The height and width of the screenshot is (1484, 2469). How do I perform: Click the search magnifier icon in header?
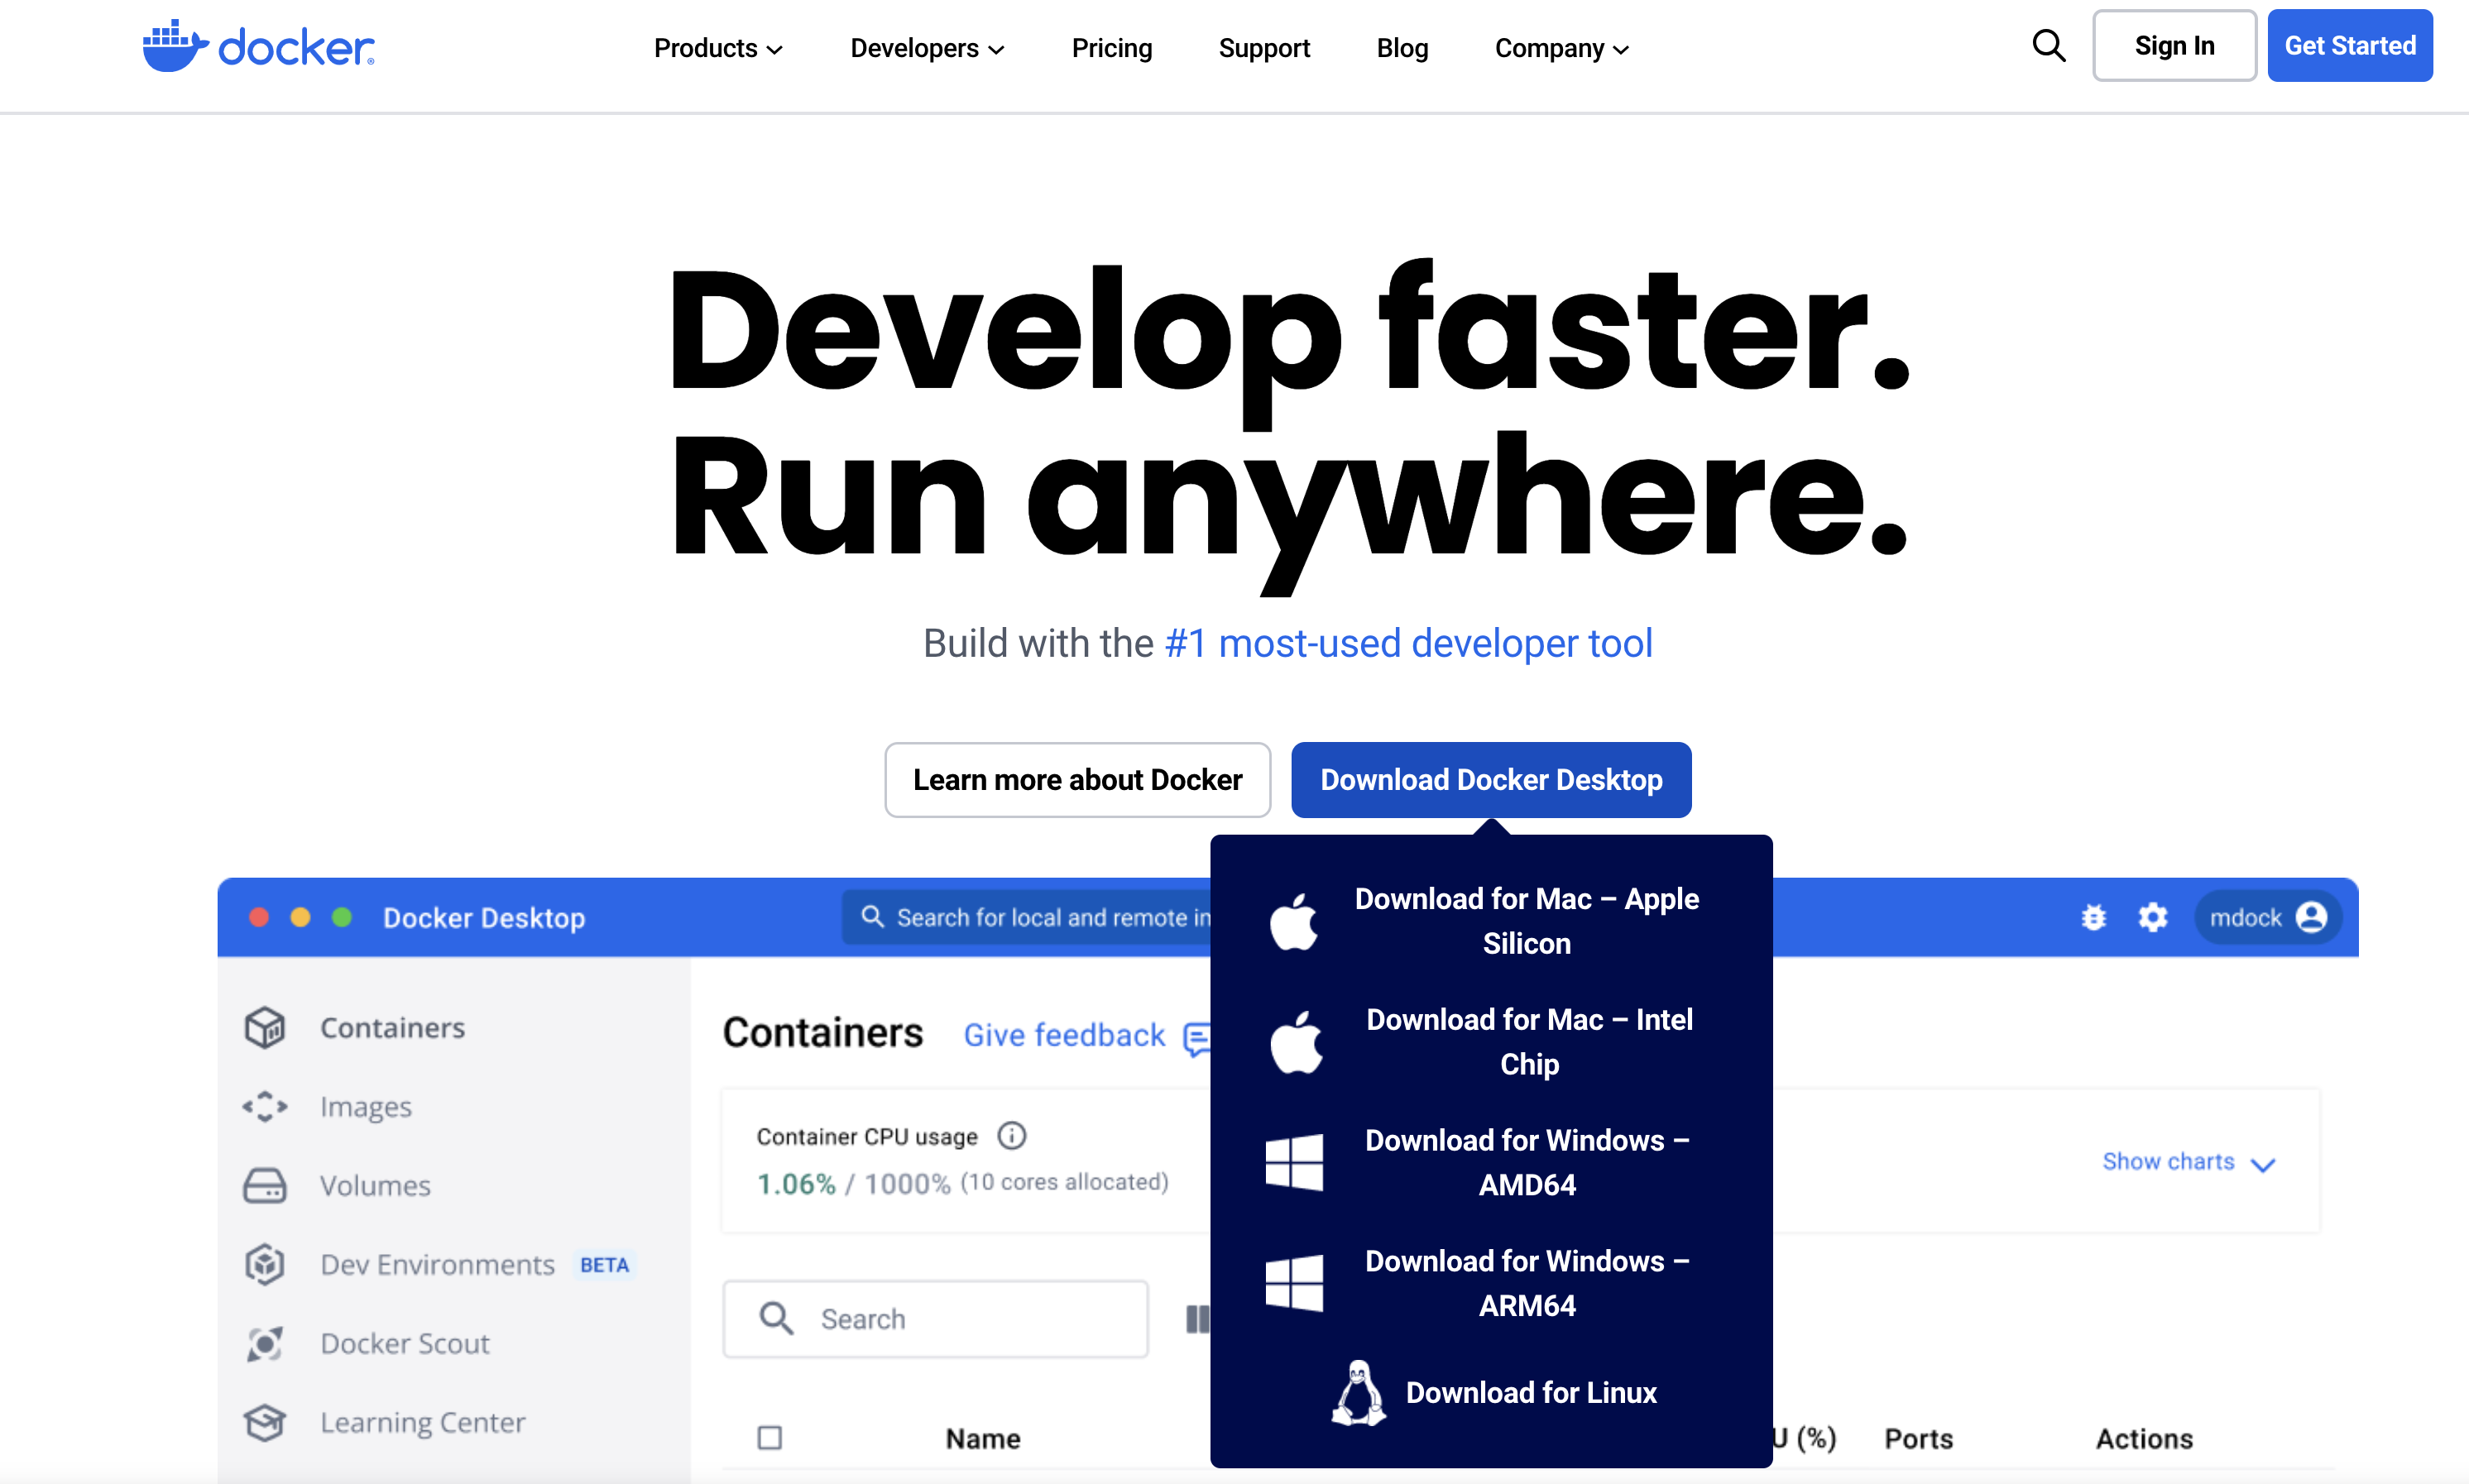click(x=2048, y=46)
